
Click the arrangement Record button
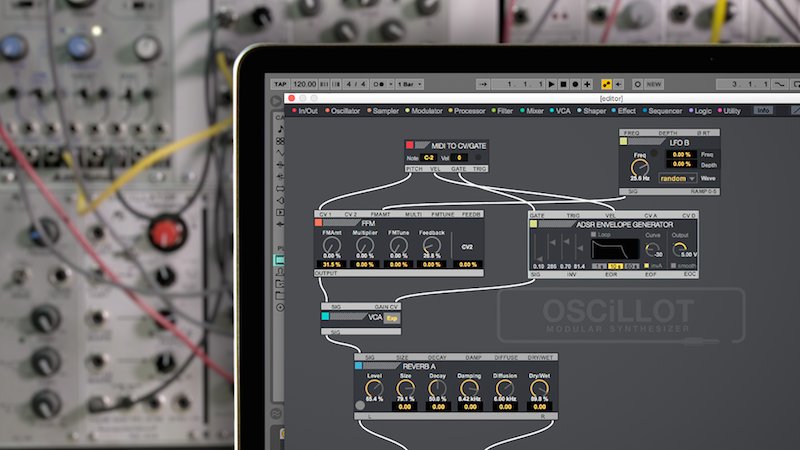tap(574, 84)
